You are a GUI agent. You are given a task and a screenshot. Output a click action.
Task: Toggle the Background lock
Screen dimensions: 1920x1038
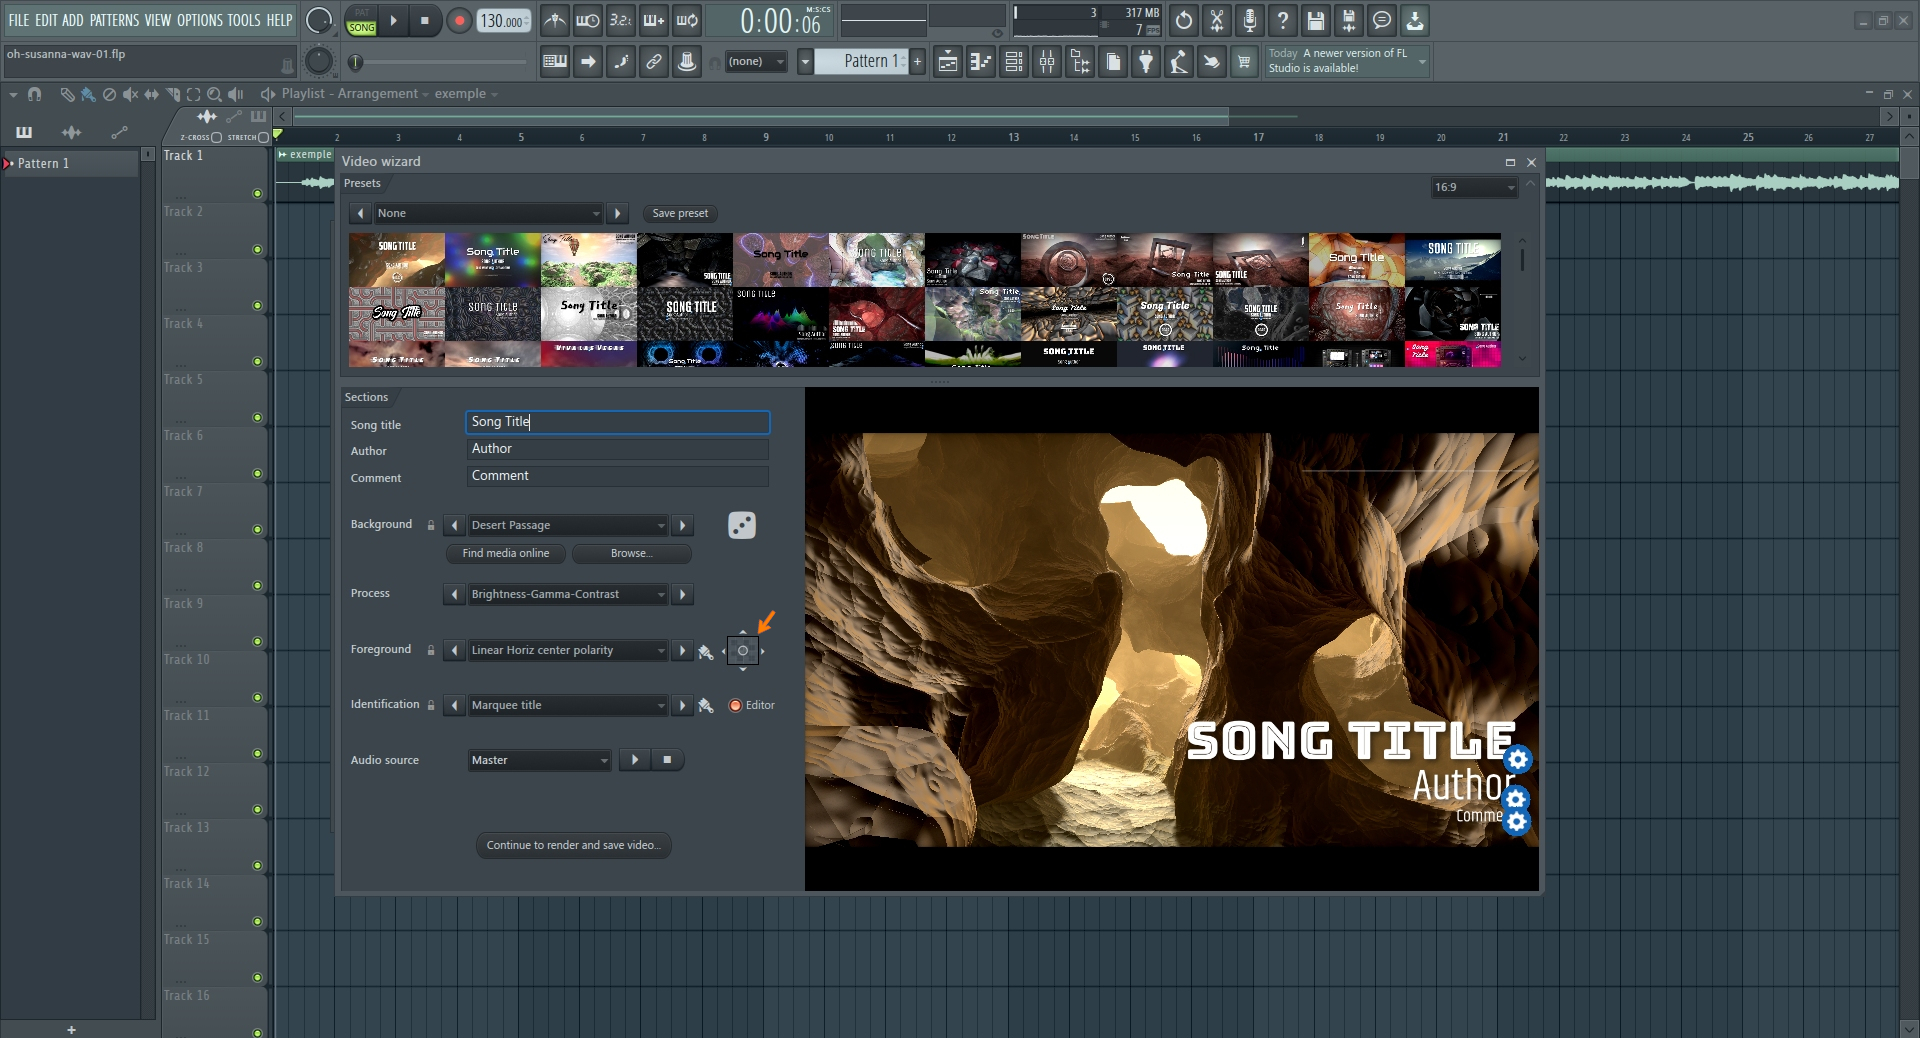[431, 525]
